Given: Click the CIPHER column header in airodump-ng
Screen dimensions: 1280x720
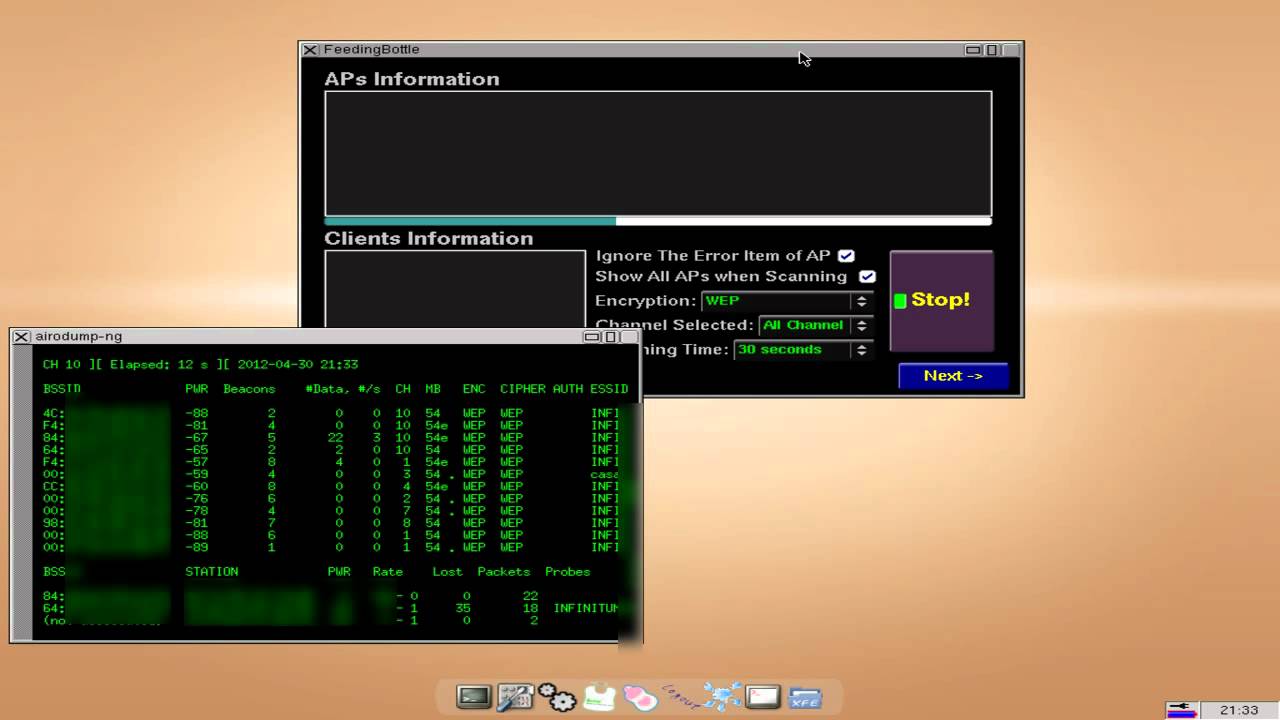Looking at the screenshot, I should point(523,389).
